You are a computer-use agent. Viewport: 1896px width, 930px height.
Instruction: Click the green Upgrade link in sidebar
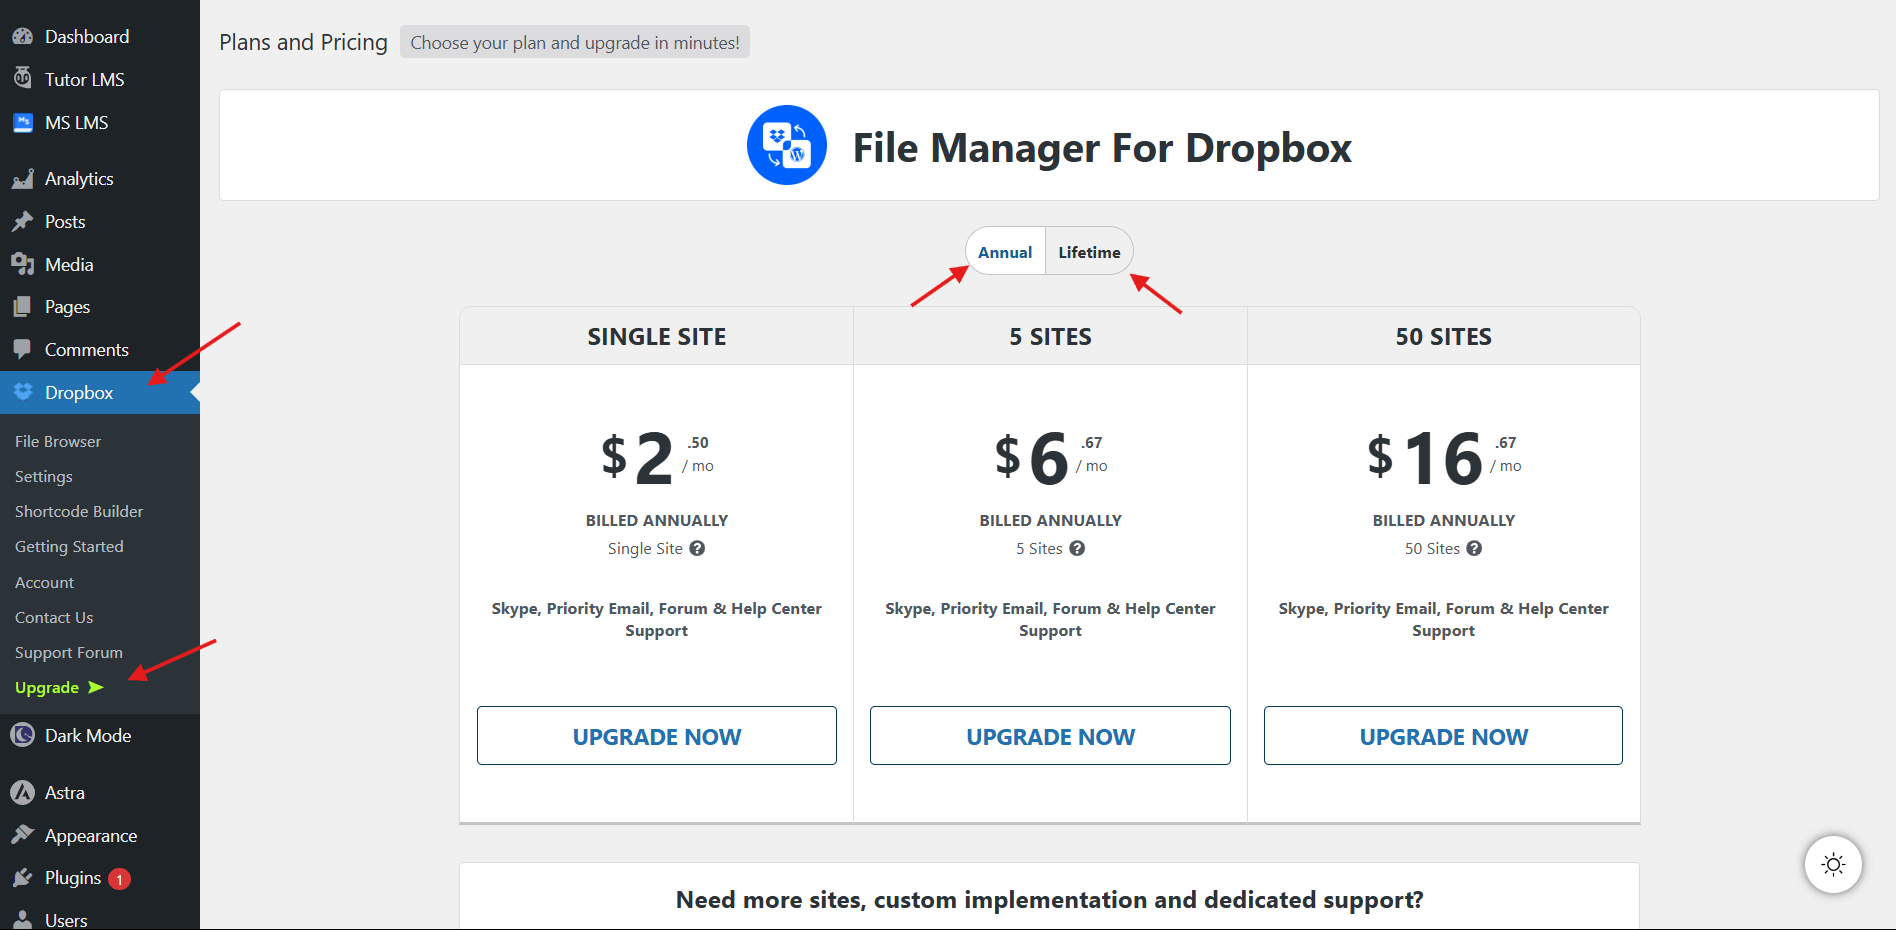pyautogui.click(x=59, y=687)
